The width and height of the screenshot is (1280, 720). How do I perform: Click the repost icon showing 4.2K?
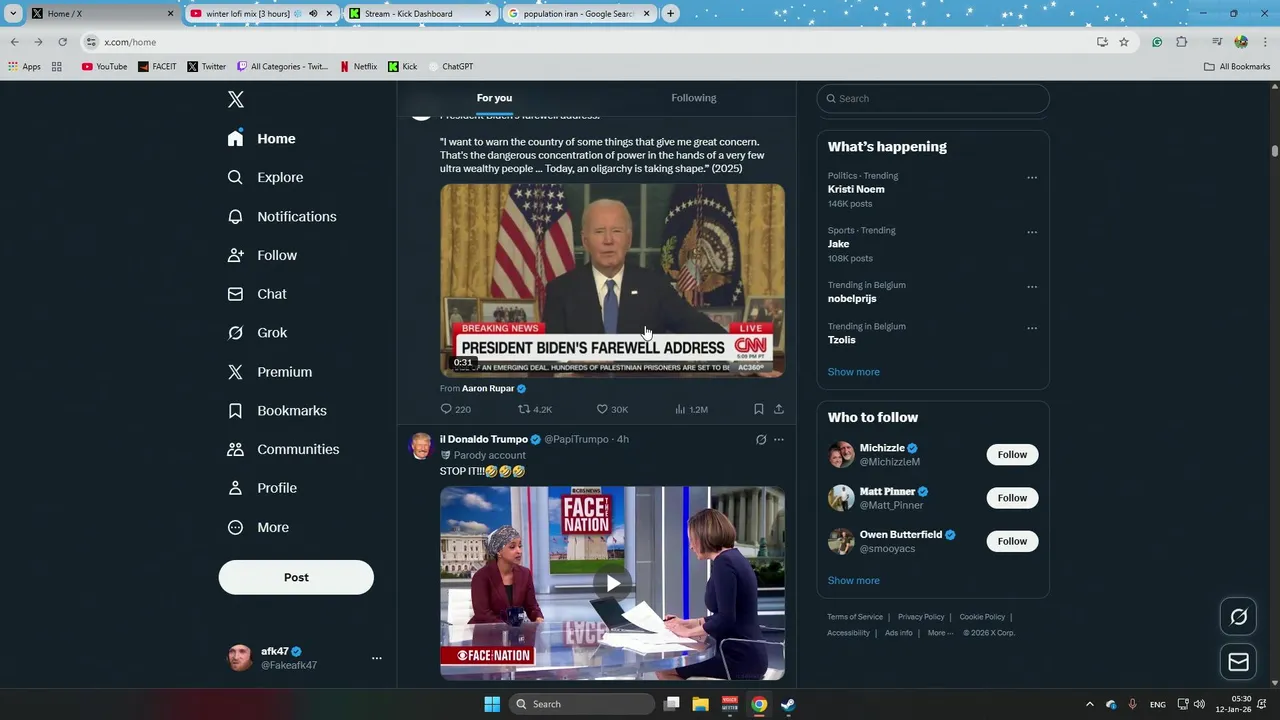click(523, 409)
